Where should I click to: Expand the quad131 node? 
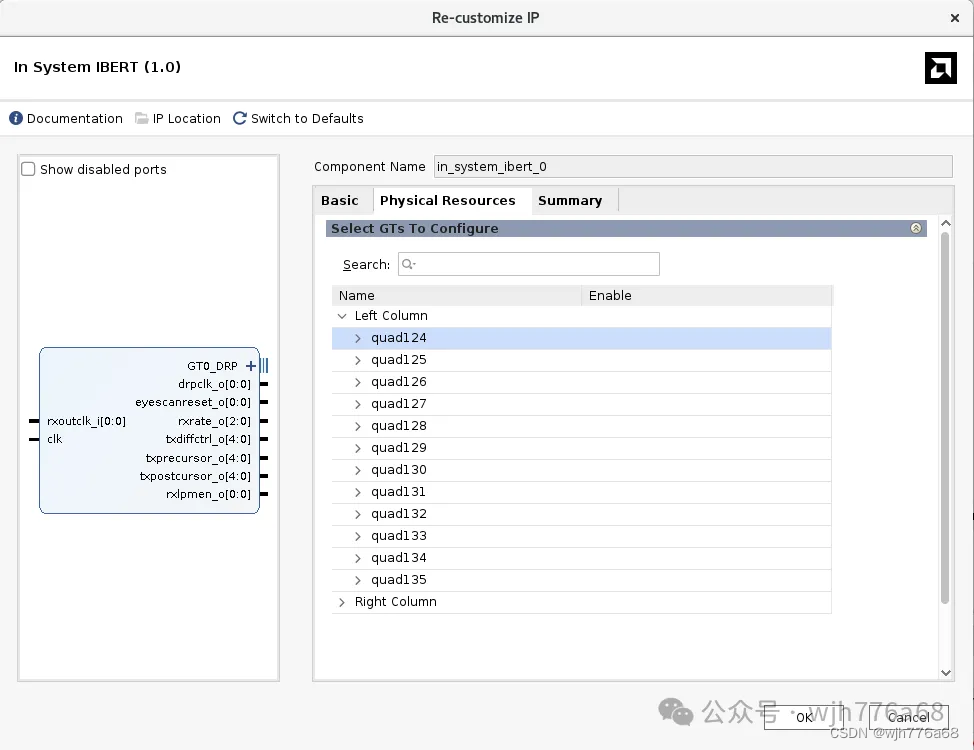coord(358,492)
